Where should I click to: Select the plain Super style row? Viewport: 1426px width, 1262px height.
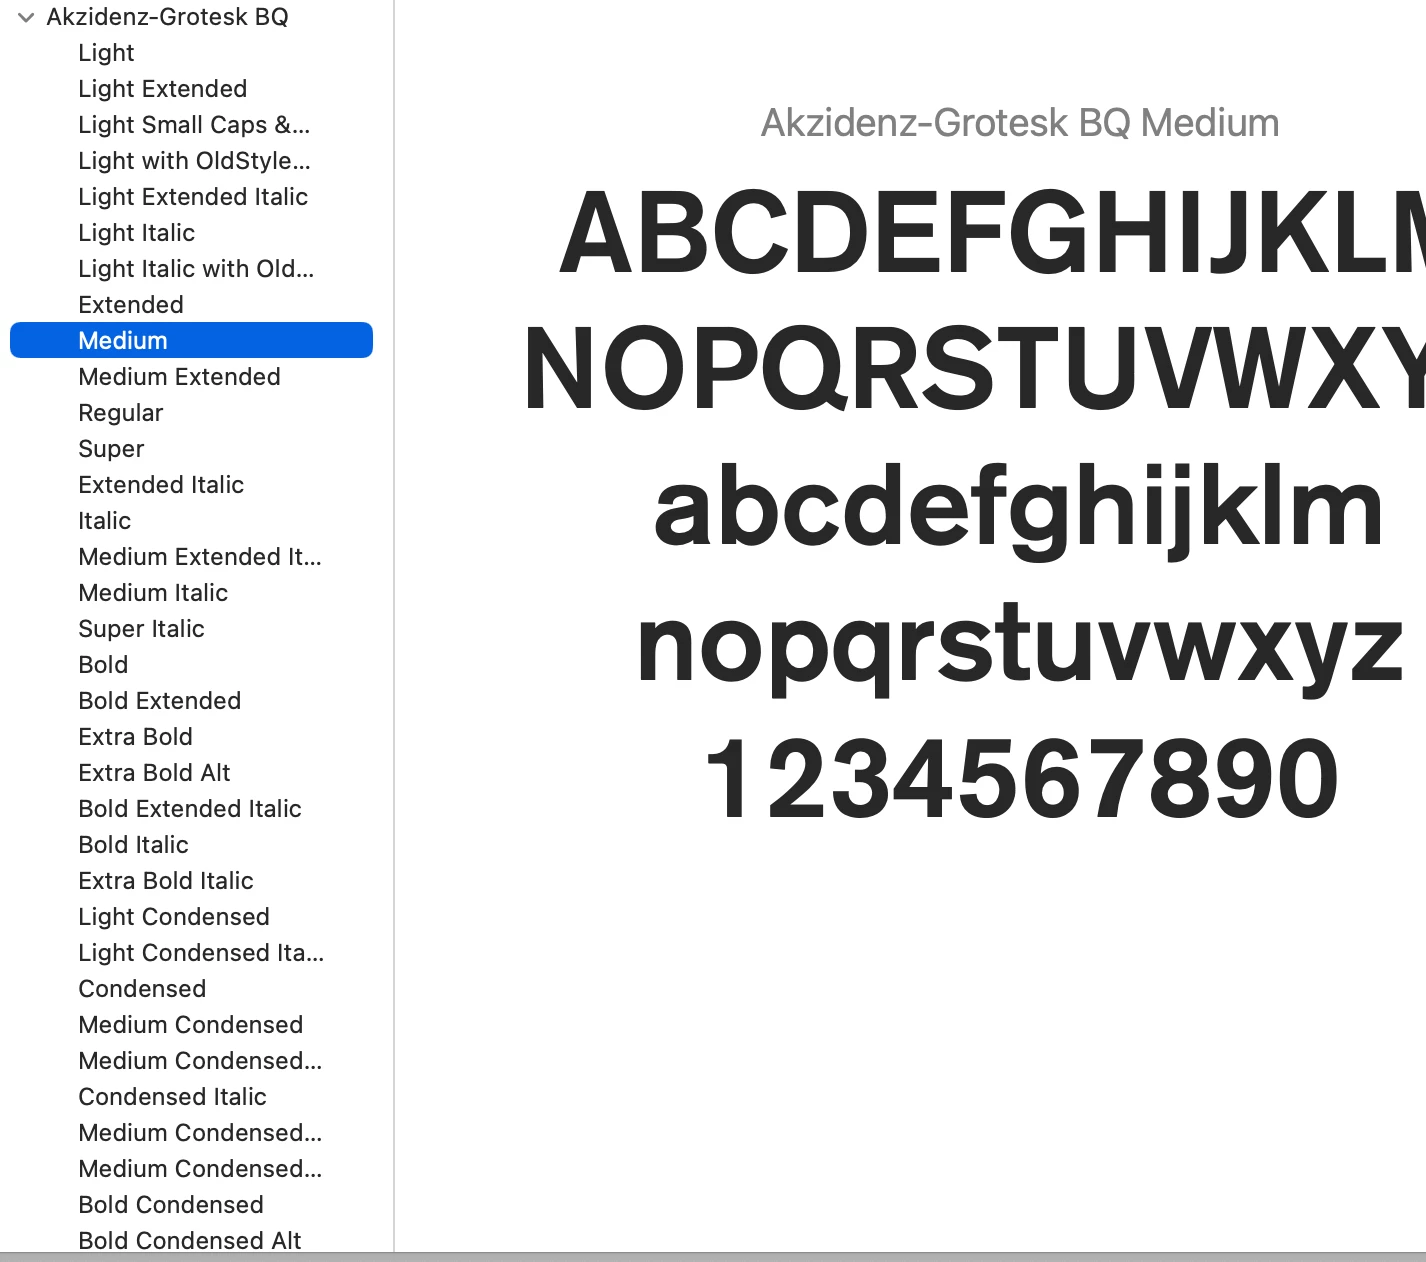point(191,449)
